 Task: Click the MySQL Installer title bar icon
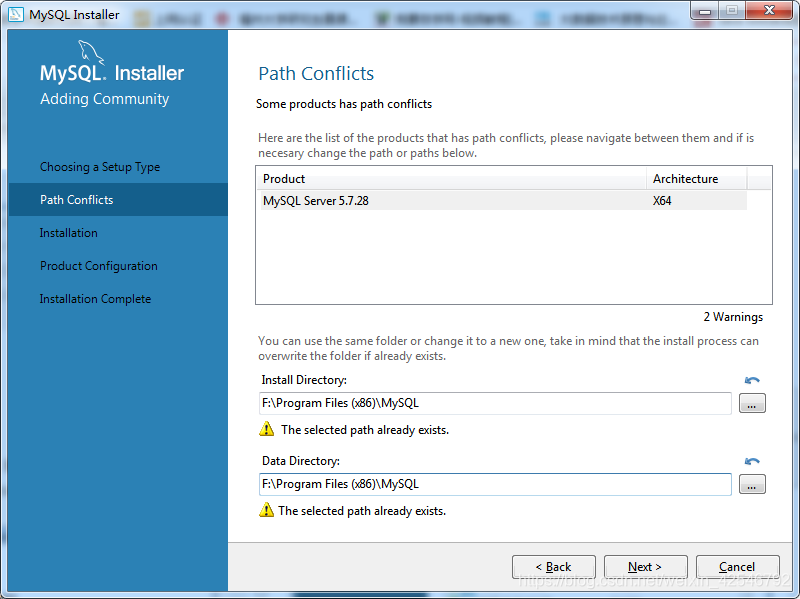pyautogui.click(x=16, y=14)
